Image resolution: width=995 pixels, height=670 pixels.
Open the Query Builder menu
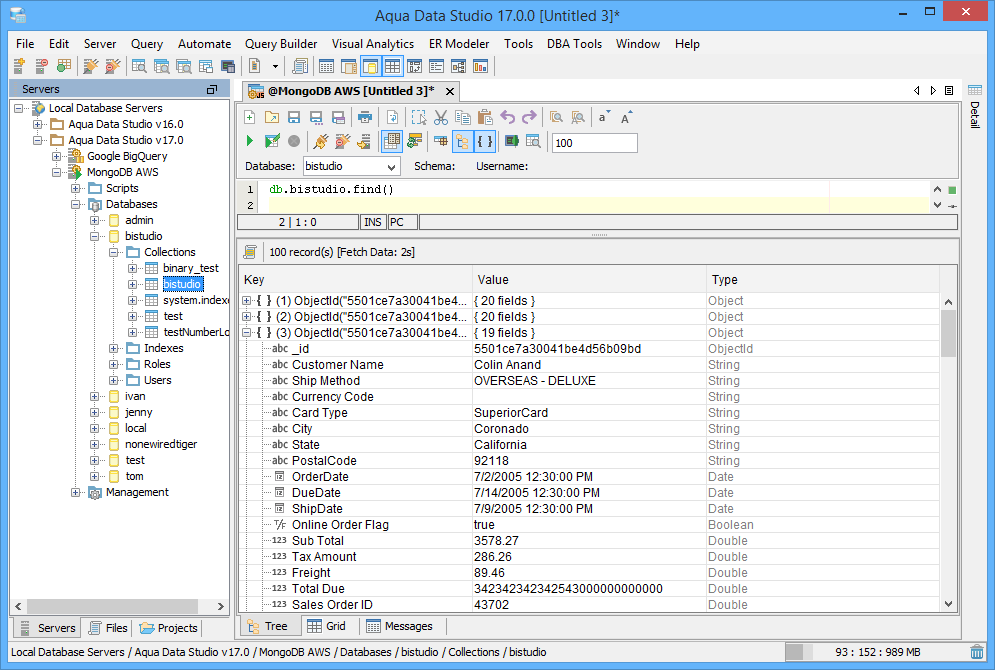coord(281,44)
